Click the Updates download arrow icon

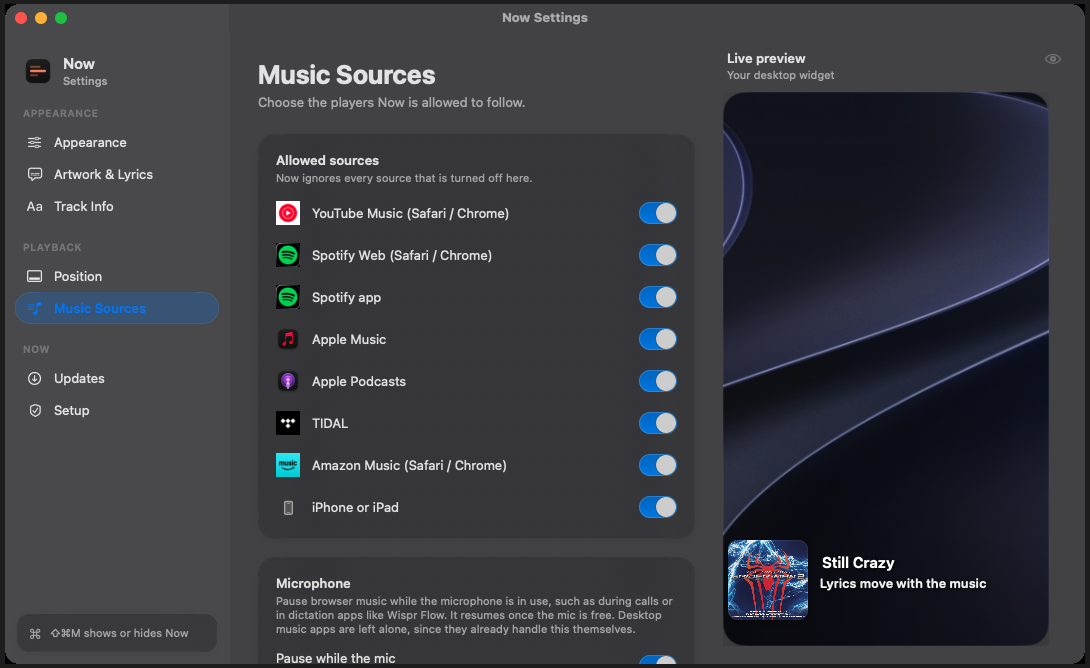pos(34,379)
